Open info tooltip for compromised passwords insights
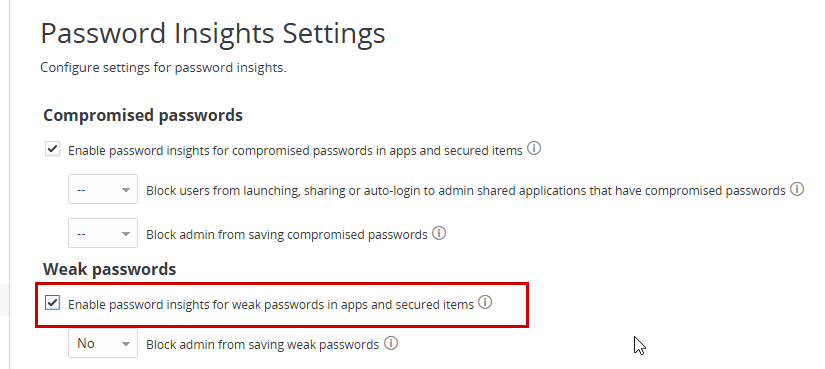The image size is (825, 369). click(x=534, y=149)
